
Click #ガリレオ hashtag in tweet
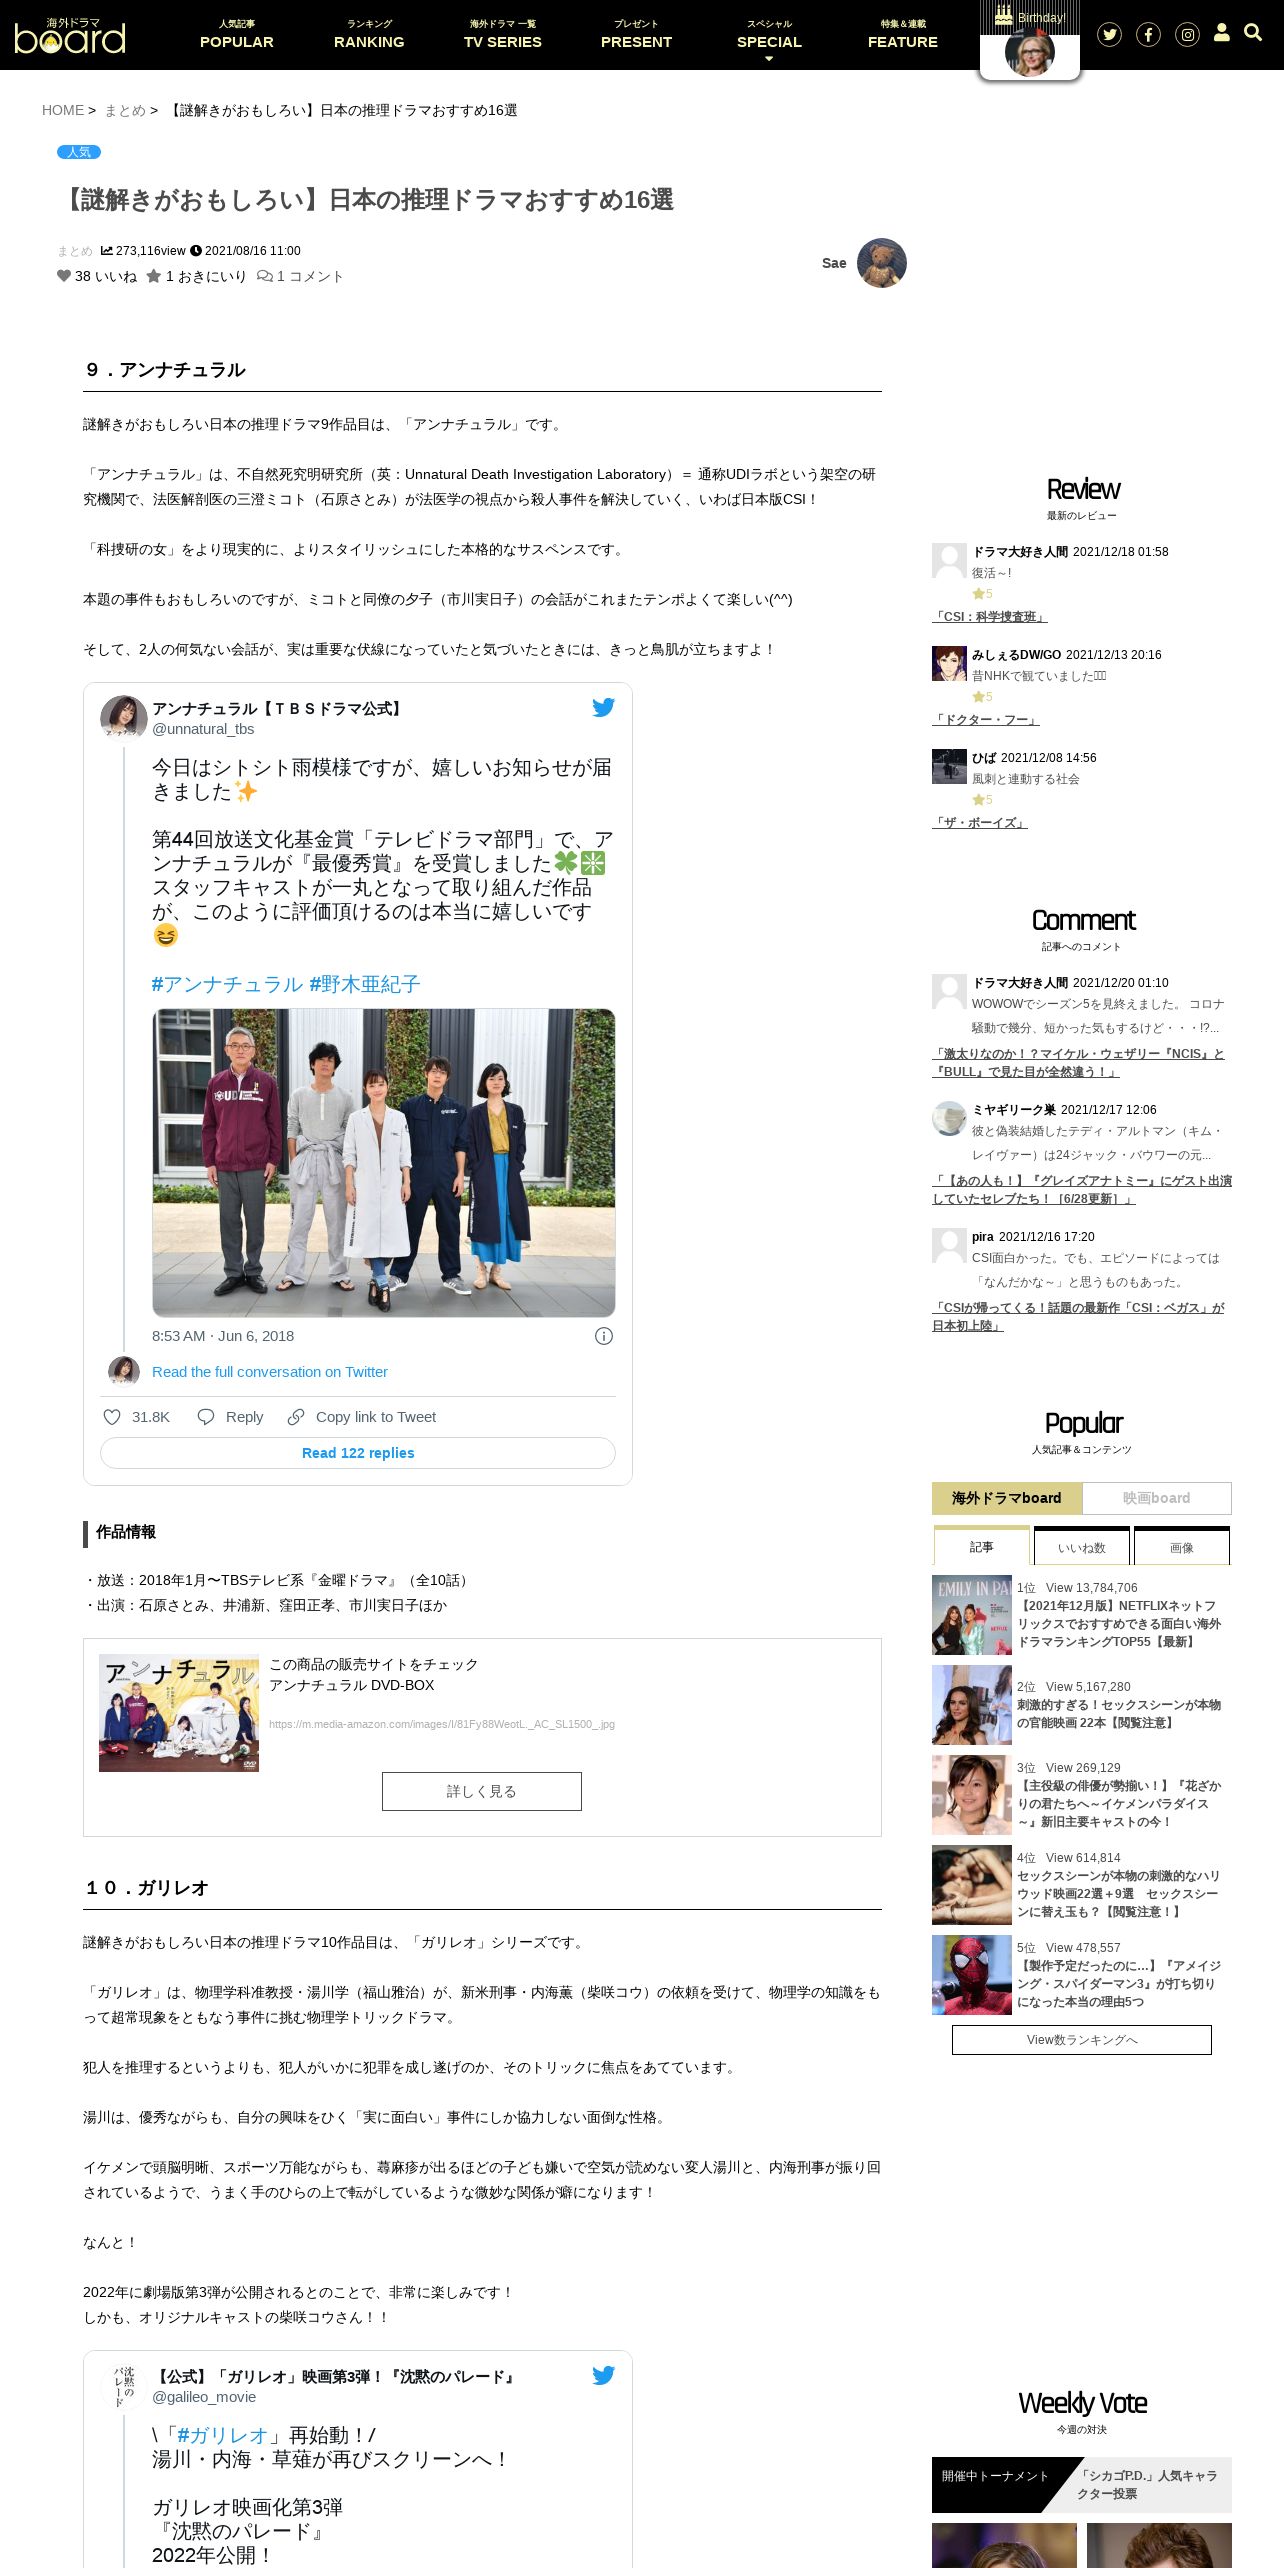(x=223, y=2436)
